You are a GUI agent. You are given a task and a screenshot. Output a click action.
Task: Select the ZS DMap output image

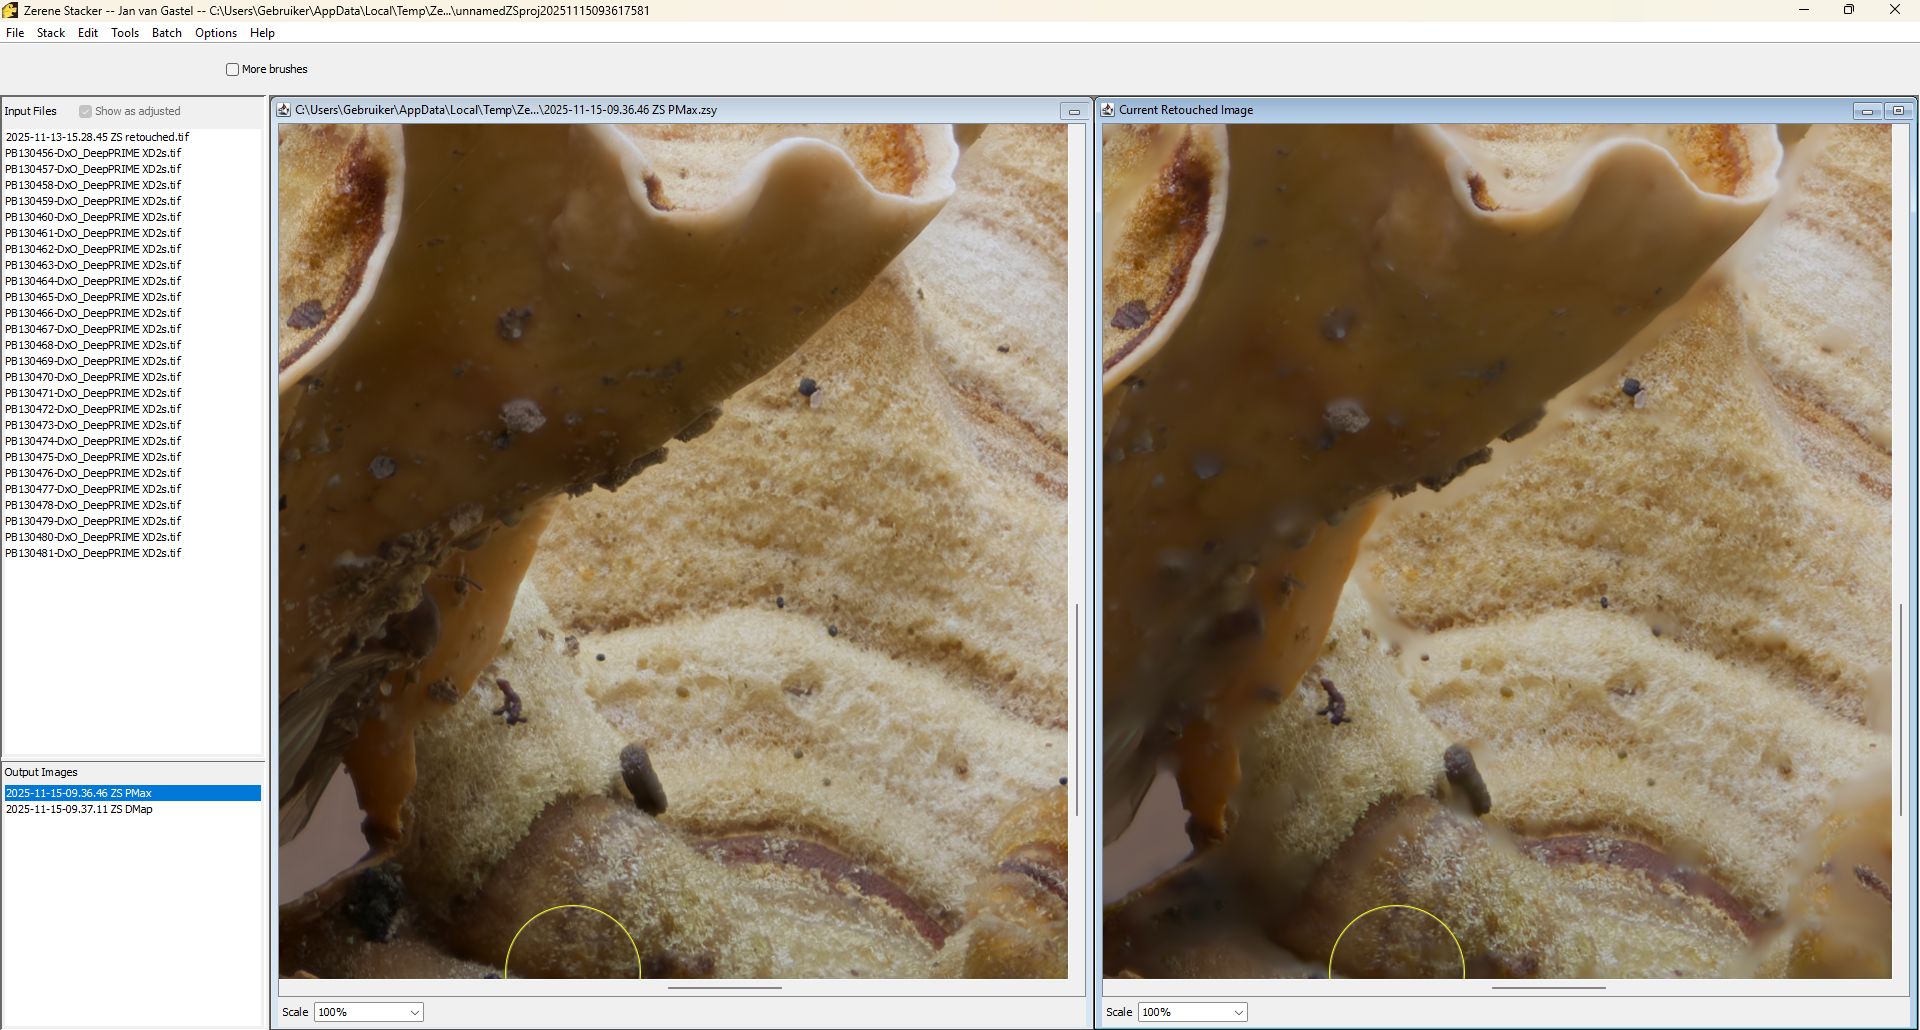point(80,809)
